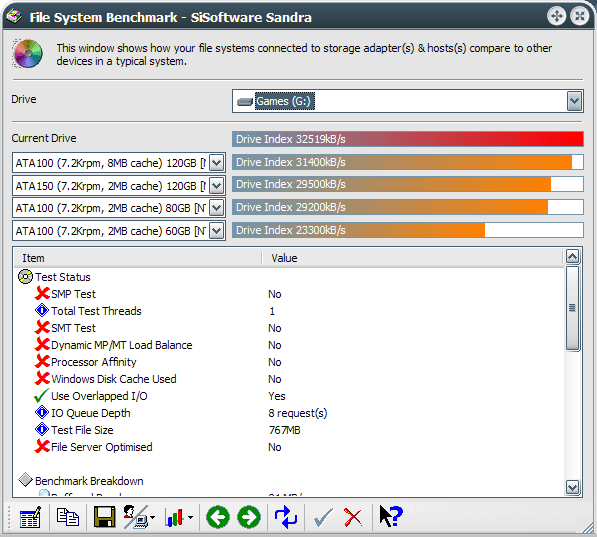
Task: Click the 8 request(s) value
Action: tap(298, 413)
